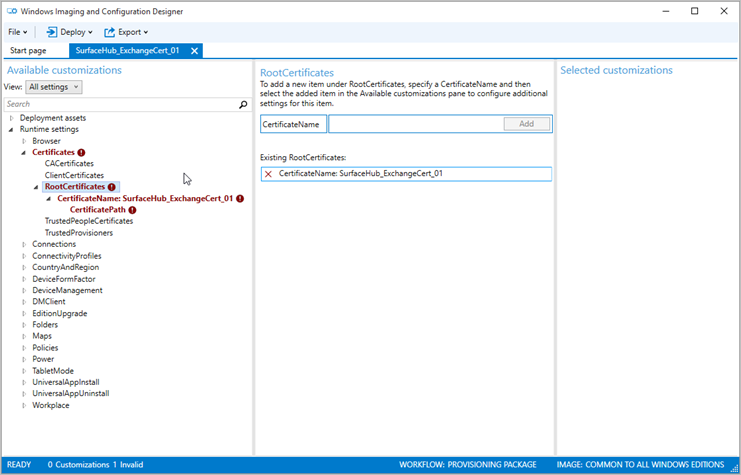Close the SurfaceHub_ExchangeCert_01 tab

[x=195, y=50]
